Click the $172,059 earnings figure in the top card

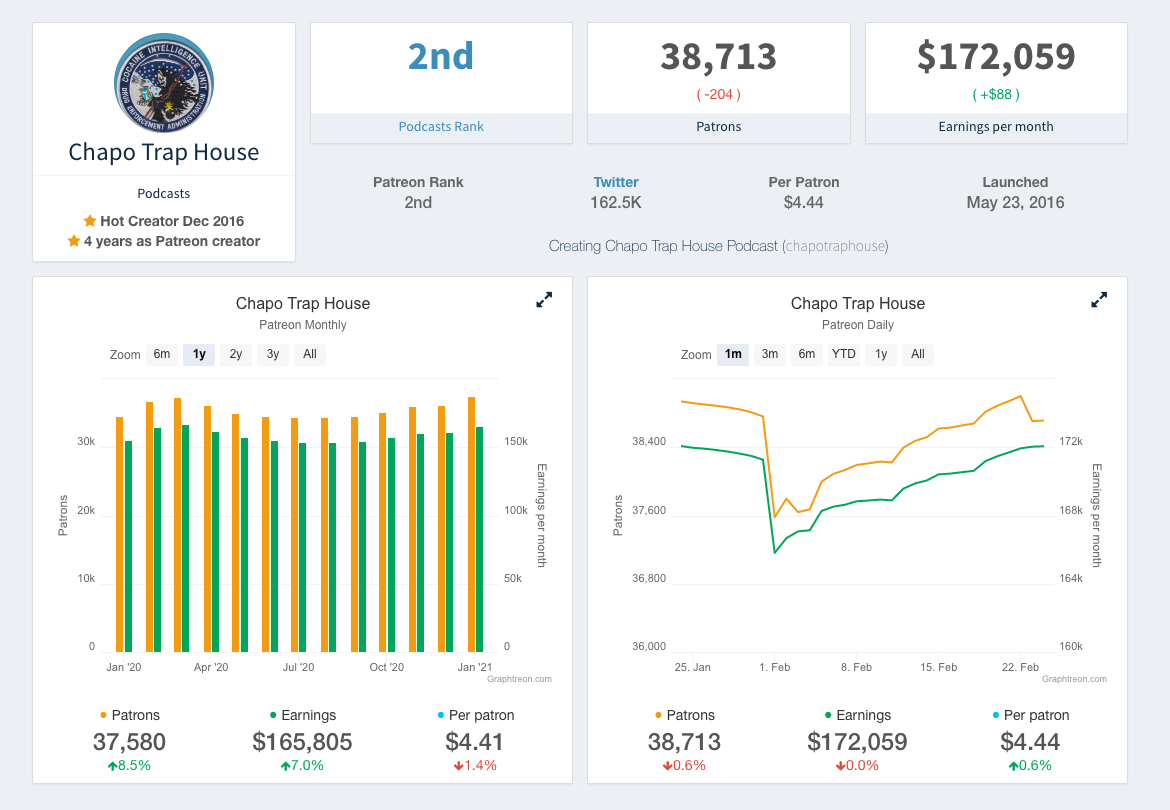(x=996, y=57)
